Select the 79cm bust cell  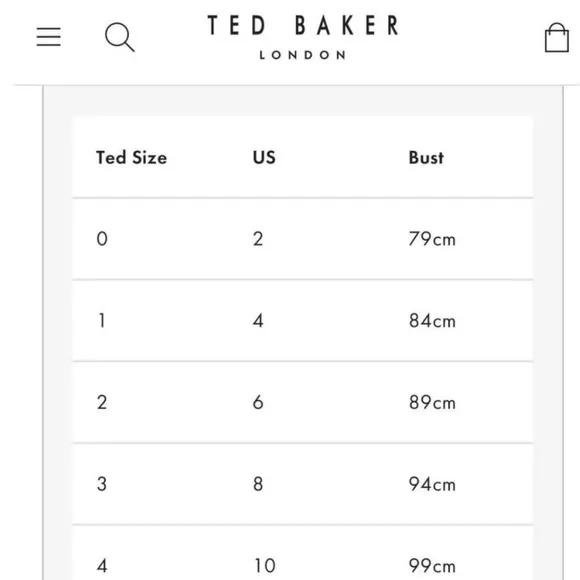coord(432,239)
